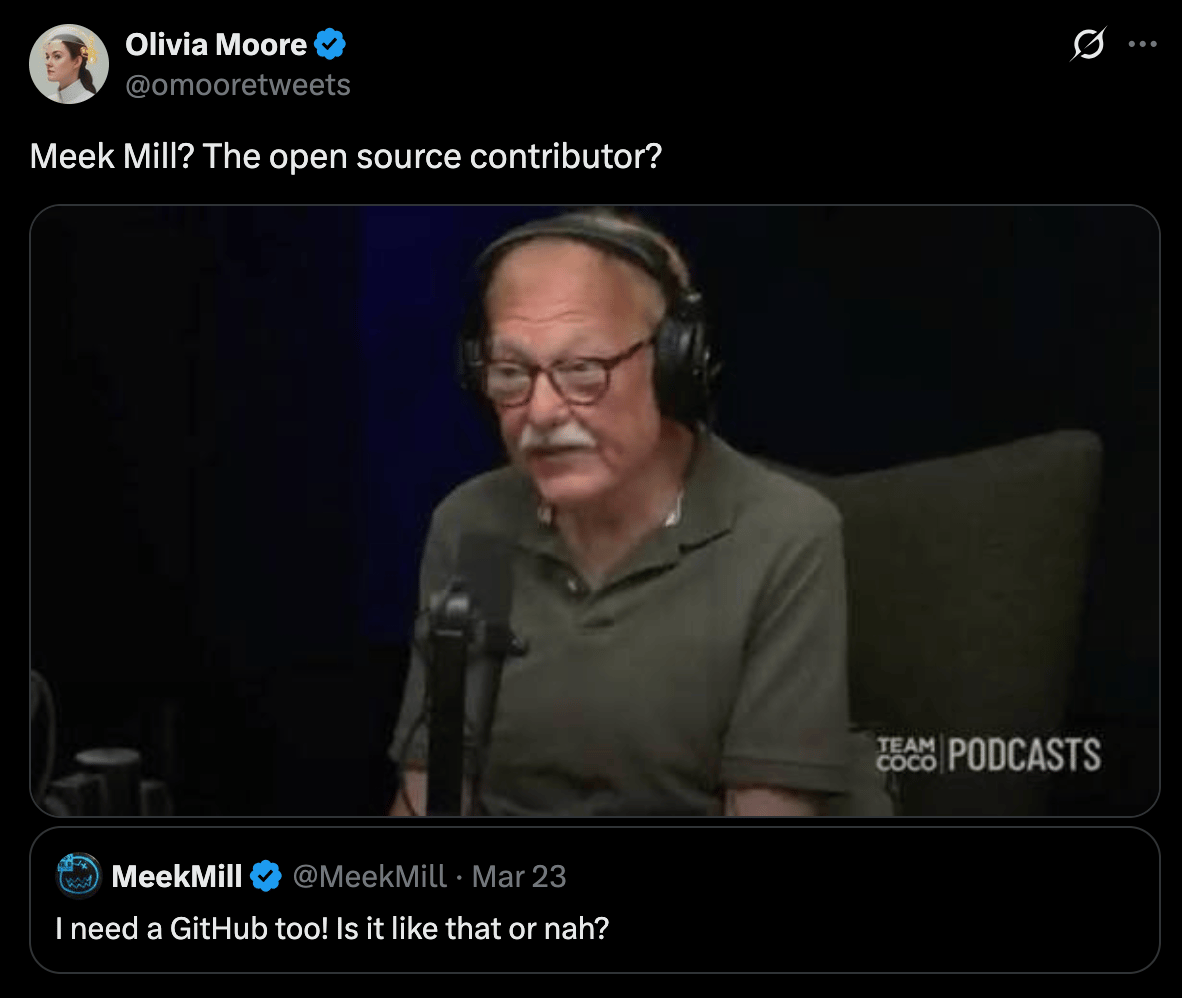This screenshot has height=998, width=1182.
Task: Click the Grok explain-post icon
Action: 1088,44
